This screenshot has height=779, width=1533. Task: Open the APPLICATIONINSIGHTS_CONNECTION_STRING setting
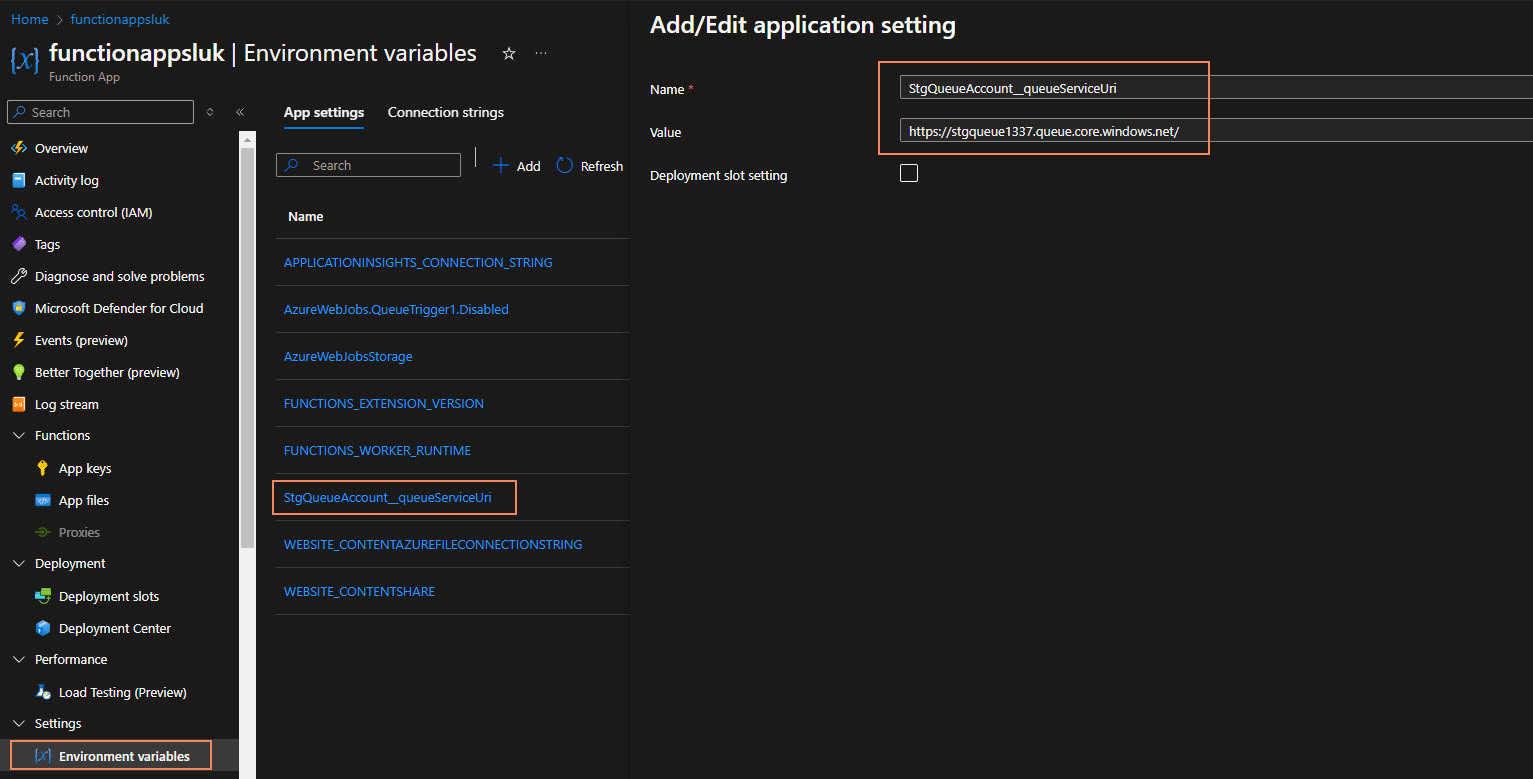[418, 262]
